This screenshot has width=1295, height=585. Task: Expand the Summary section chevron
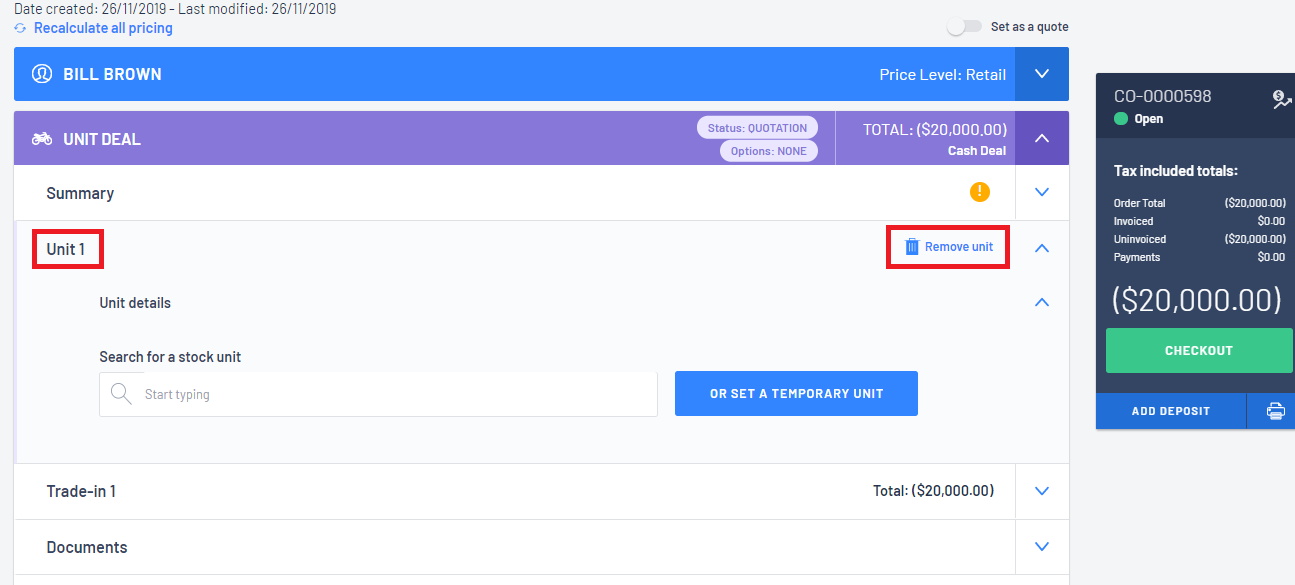pos(1042,192)
